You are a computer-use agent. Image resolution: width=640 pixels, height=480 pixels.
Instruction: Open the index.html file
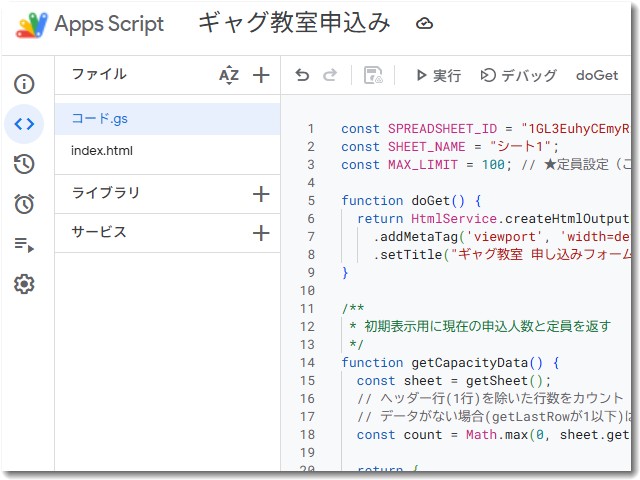tap(102, 151)
